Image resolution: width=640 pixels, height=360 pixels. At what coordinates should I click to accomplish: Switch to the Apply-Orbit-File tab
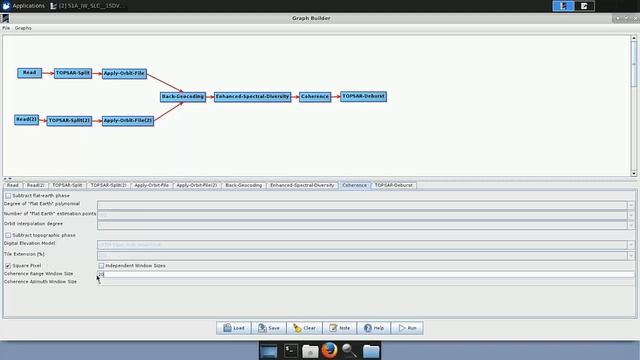(x=151, y=185)
